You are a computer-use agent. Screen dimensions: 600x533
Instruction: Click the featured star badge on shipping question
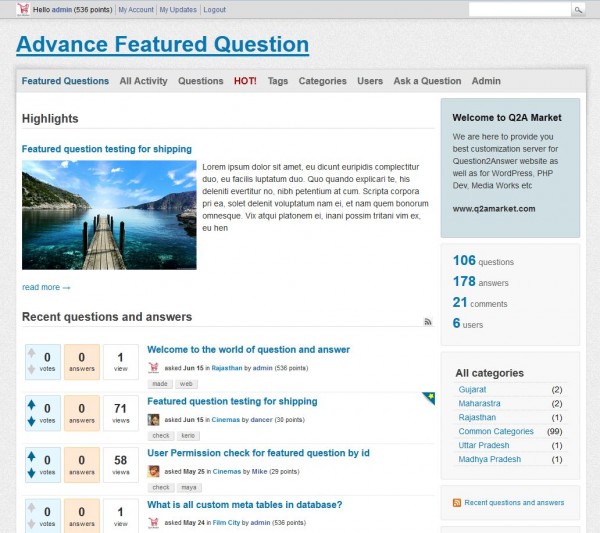pos(429,398)
